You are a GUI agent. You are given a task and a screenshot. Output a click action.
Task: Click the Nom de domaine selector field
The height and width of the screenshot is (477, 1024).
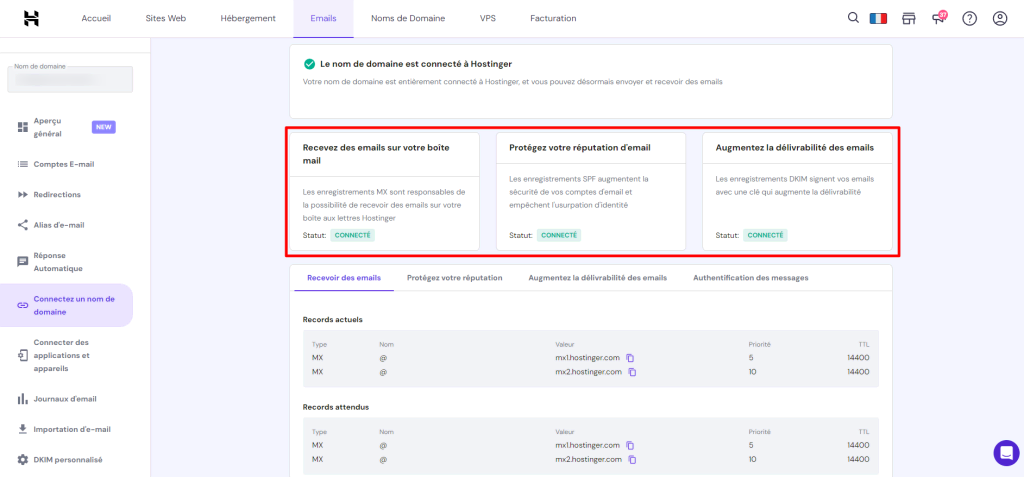(70, 79)
